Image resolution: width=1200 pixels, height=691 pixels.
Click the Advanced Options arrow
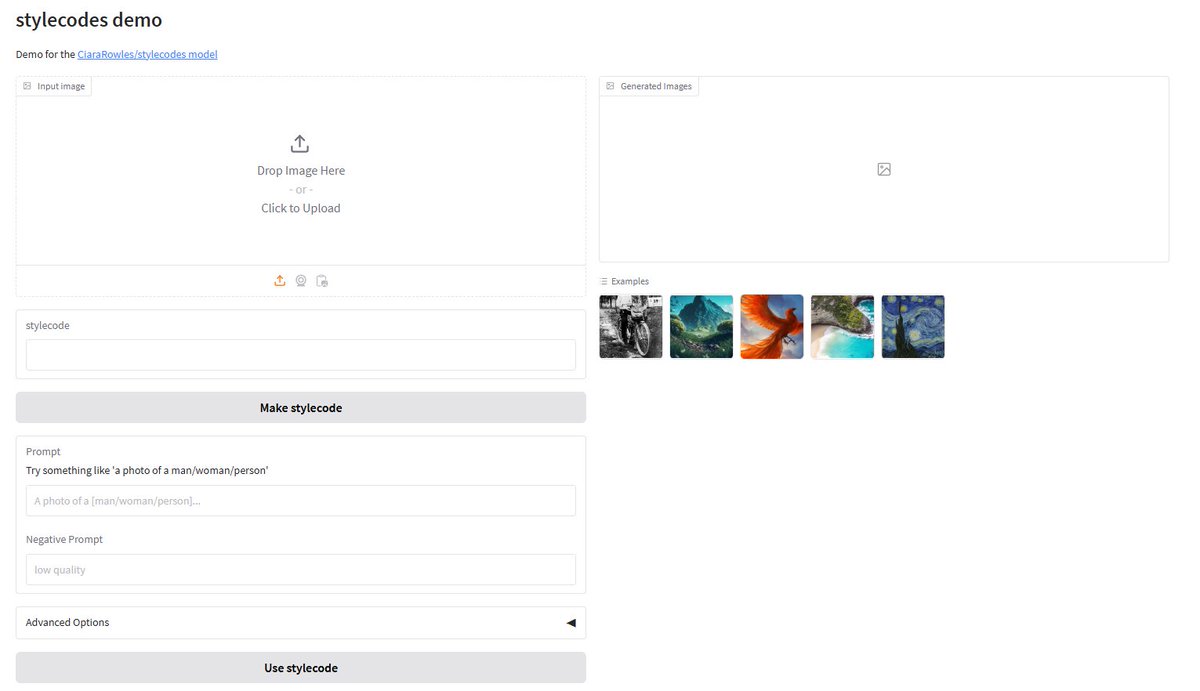coord(571,622)
